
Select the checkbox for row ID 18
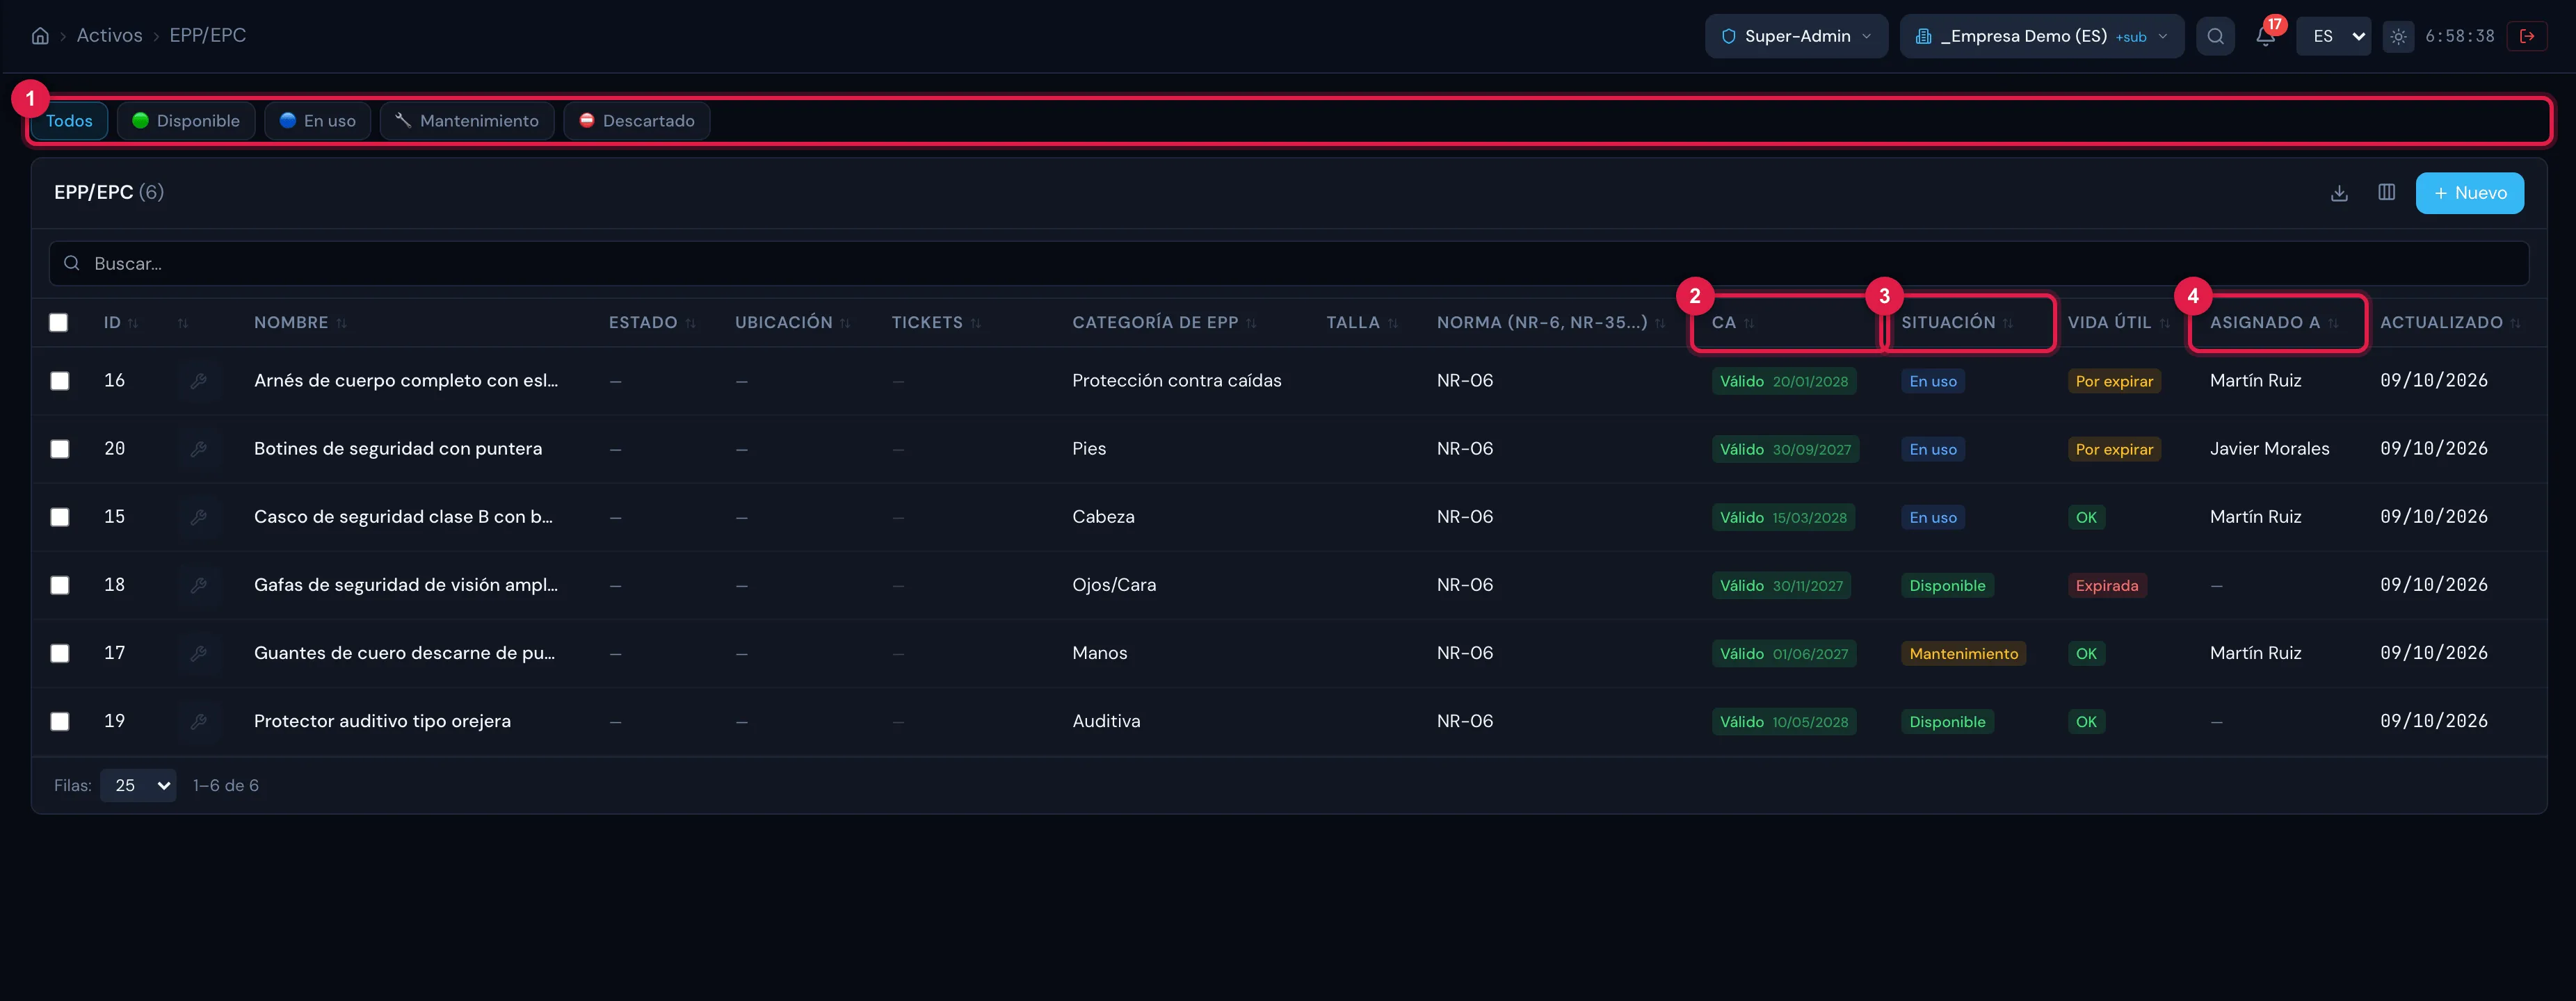coord(60,585)
